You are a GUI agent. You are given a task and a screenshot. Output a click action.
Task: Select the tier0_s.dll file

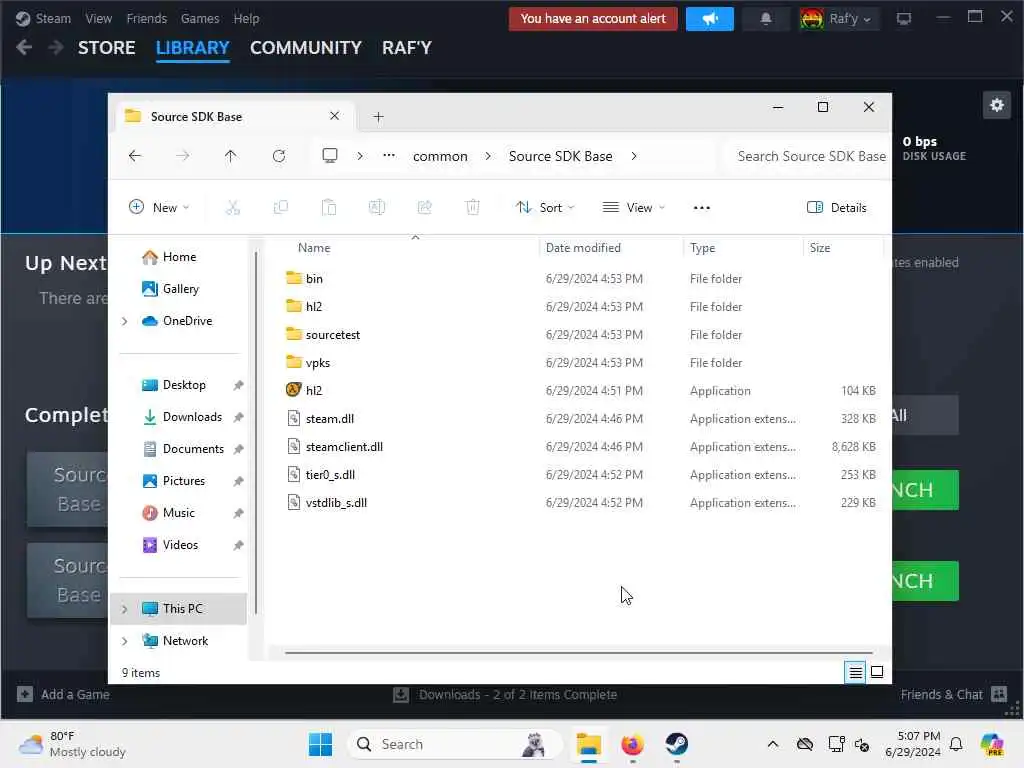pos(330,475)
